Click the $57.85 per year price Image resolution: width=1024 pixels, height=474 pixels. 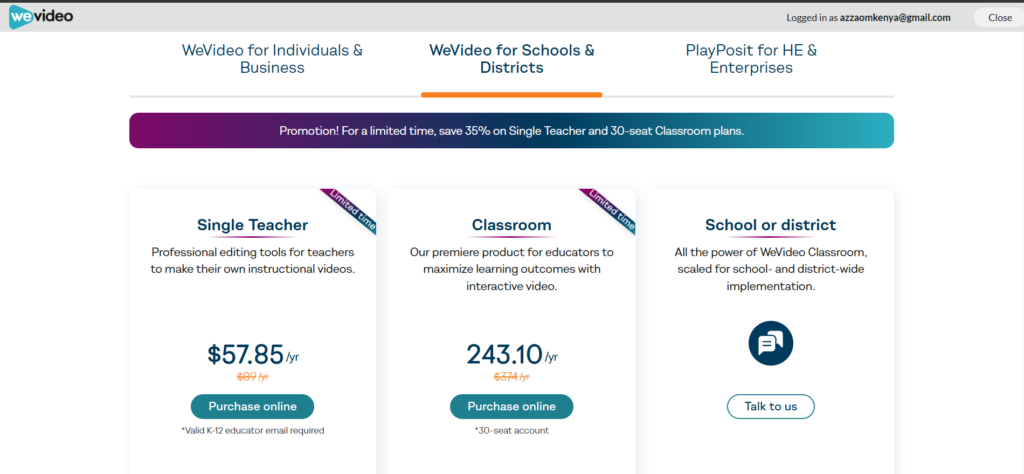click(x=253, y=354)
